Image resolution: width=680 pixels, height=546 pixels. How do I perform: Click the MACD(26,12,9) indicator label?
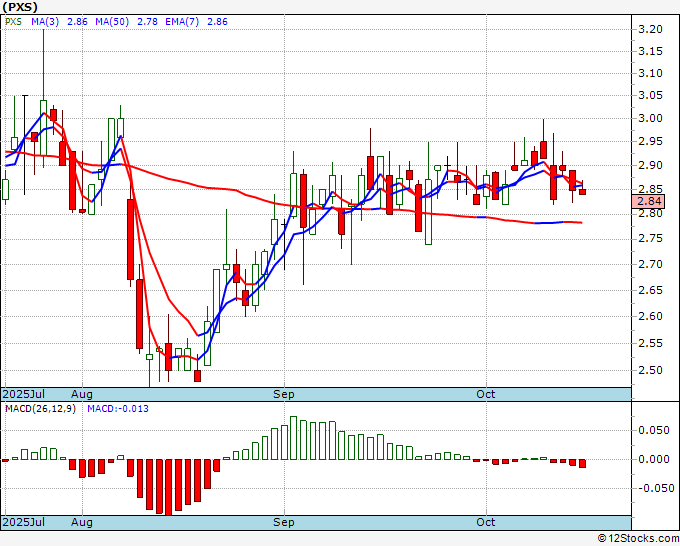(x=40, y=409)
